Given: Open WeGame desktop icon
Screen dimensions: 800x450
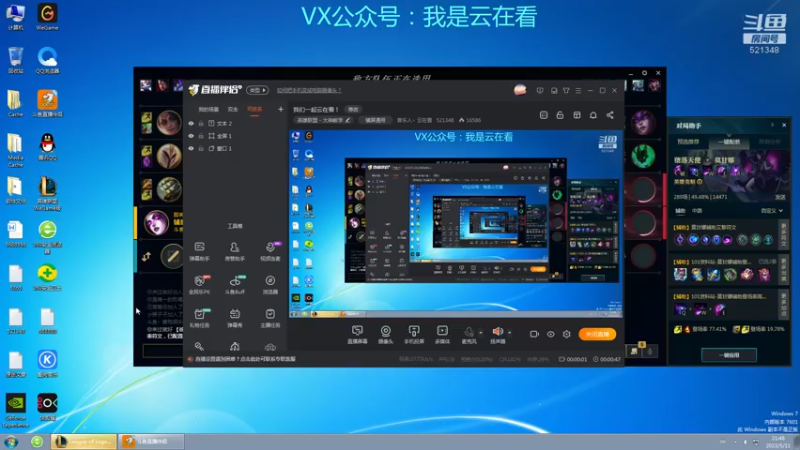Looking at the screenshot, I should [x=47, y=17].
